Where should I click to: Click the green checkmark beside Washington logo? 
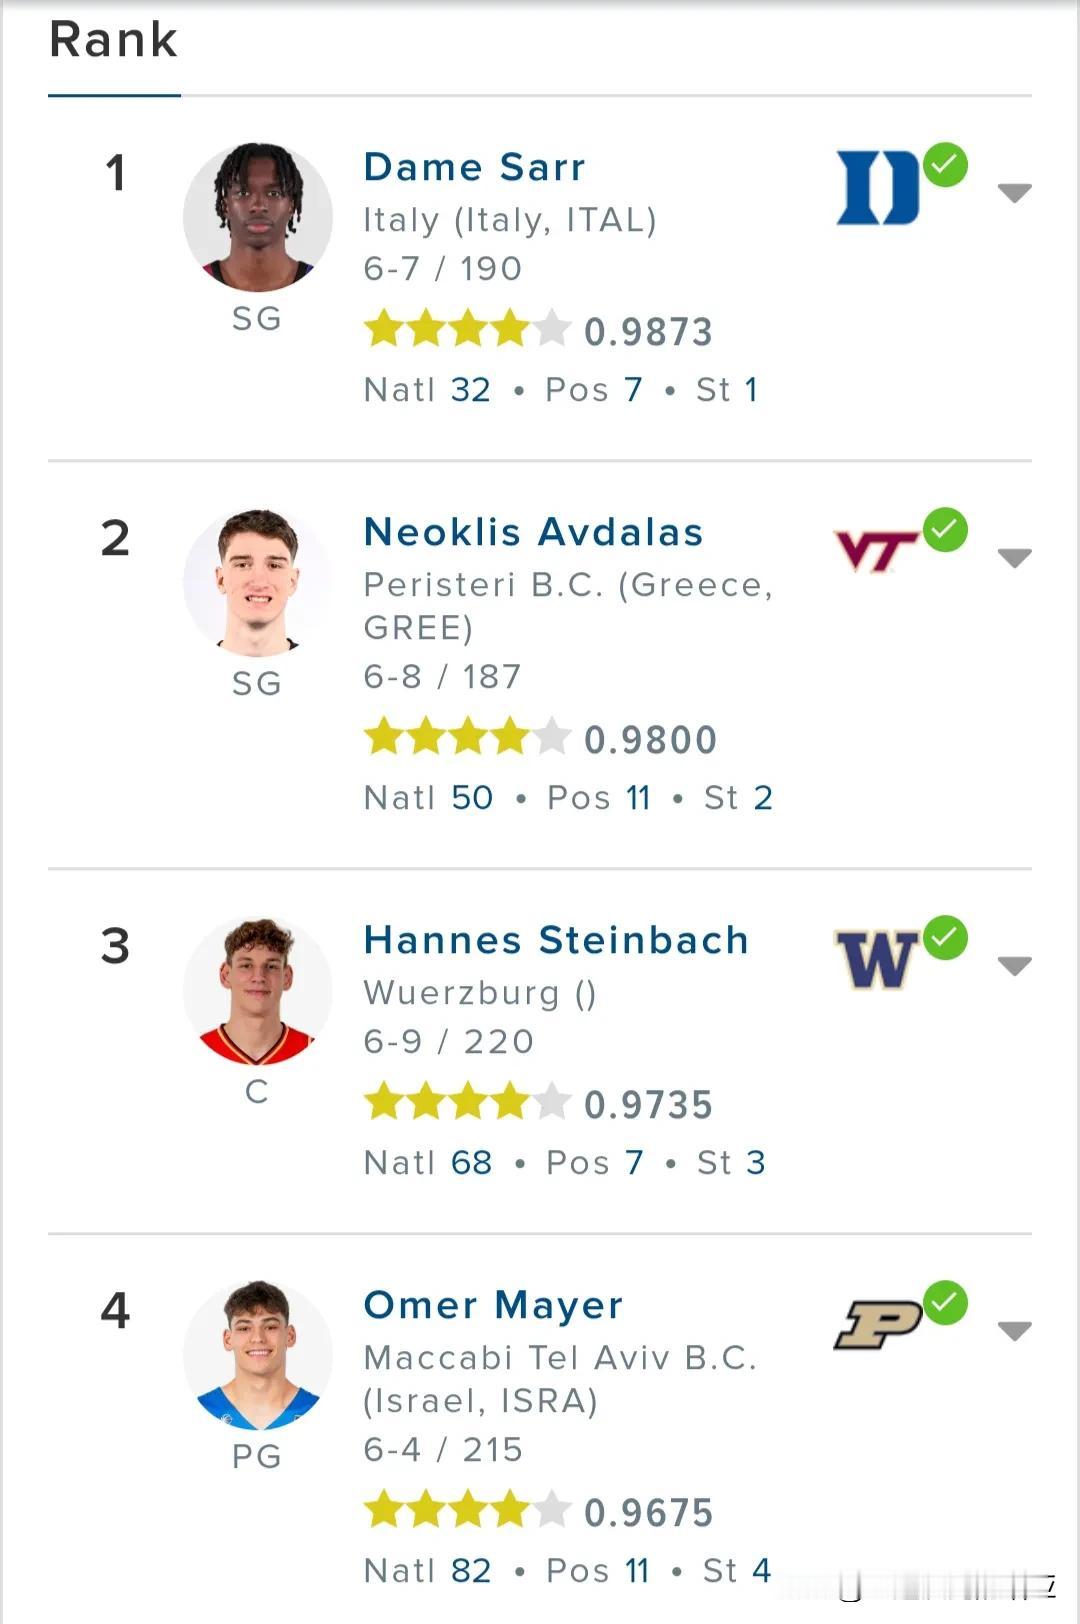tap(945, 938)
